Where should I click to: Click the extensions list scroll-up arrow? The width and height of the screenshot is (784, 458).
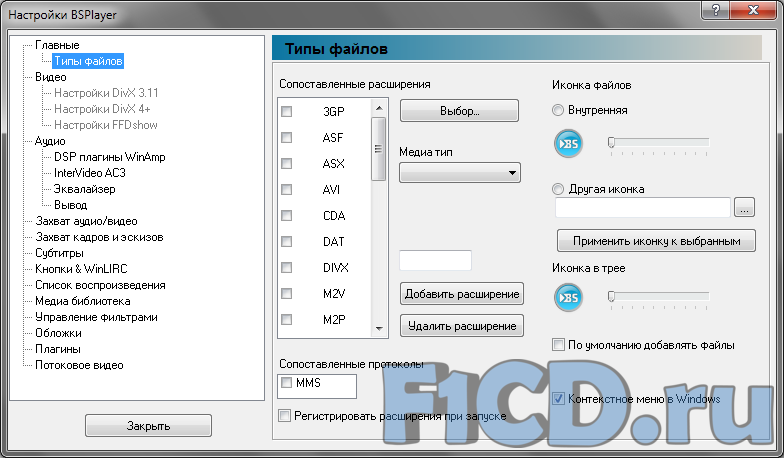tap(379, 108)
